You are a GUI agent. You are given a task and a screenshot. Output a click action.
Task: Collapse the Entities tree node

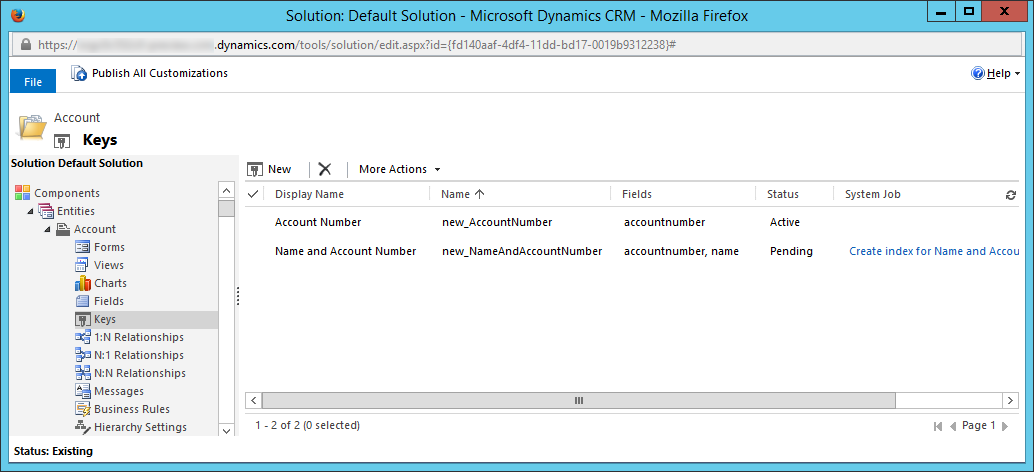(x=30, y=212)
